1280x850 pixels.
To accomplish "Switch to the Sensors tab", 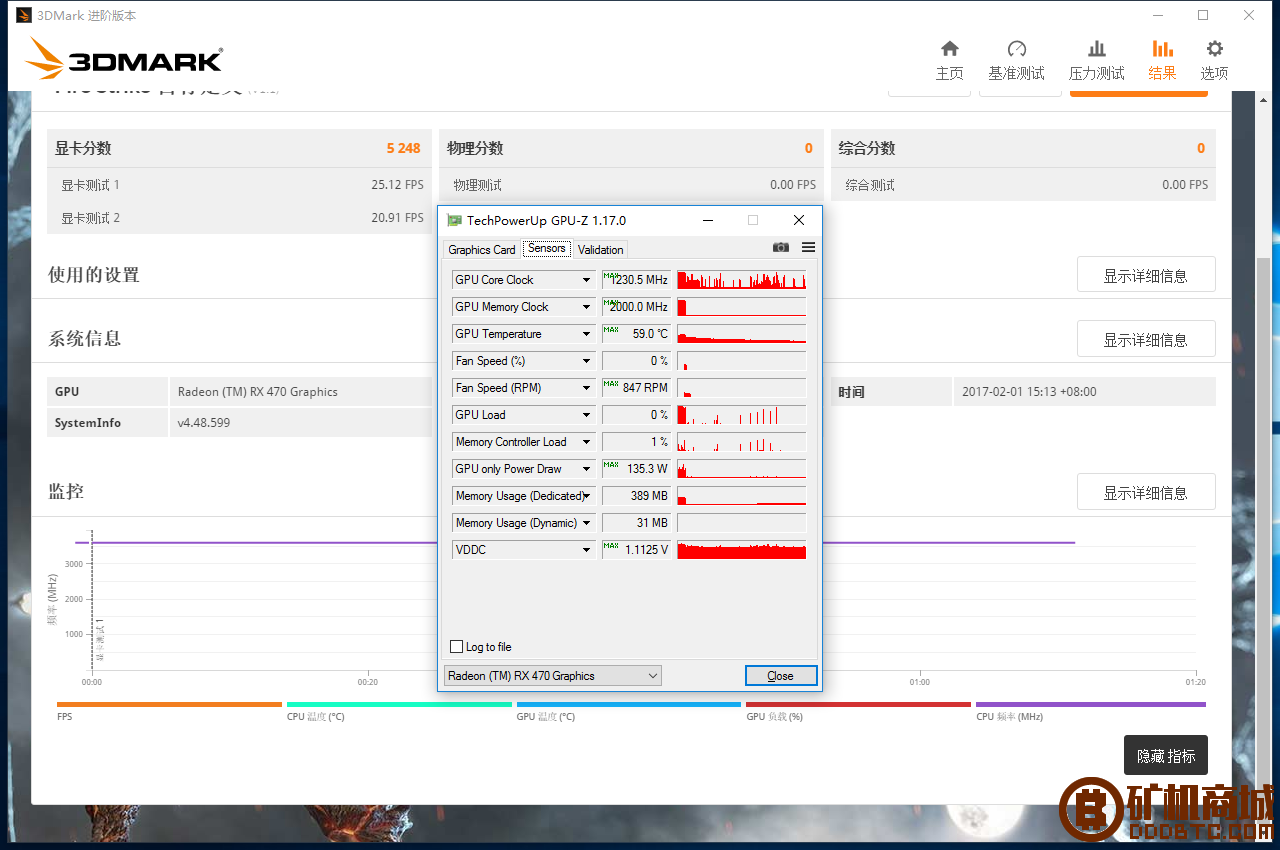I will tap(547, 248).
